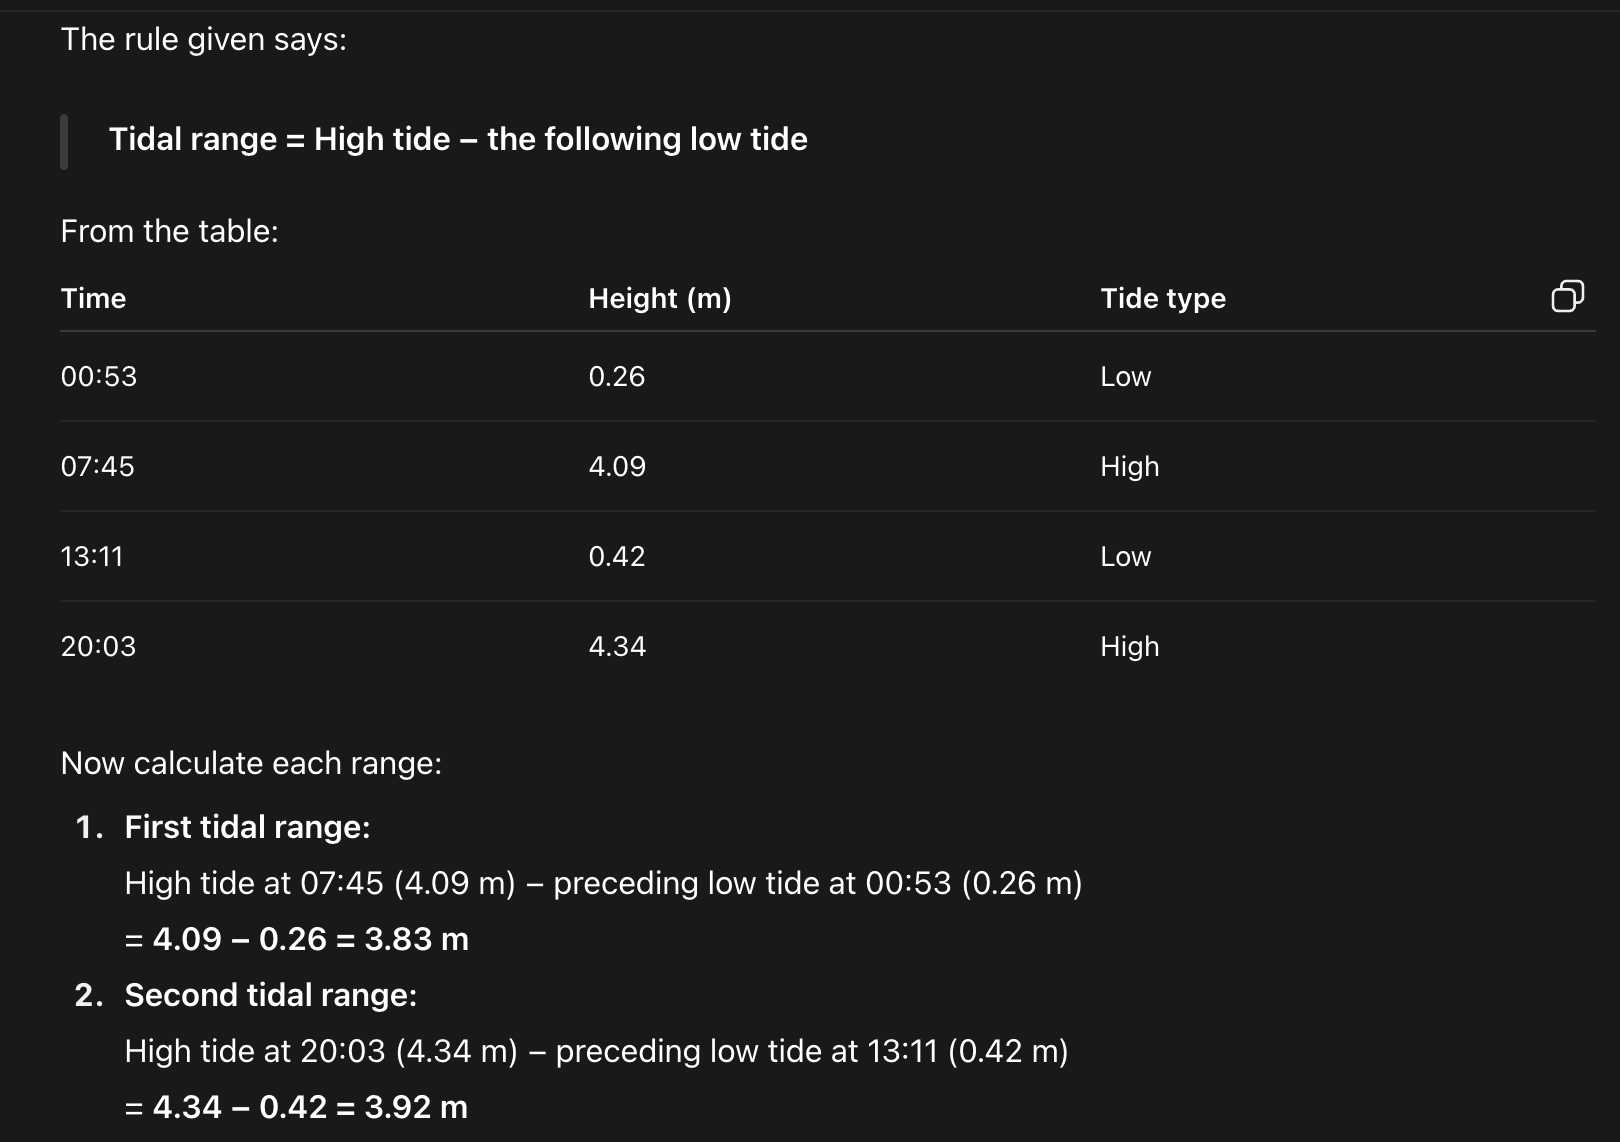Screen dimensions: 1620x1142
Task: Click the 0.42 height value
Action: point(617,557)
